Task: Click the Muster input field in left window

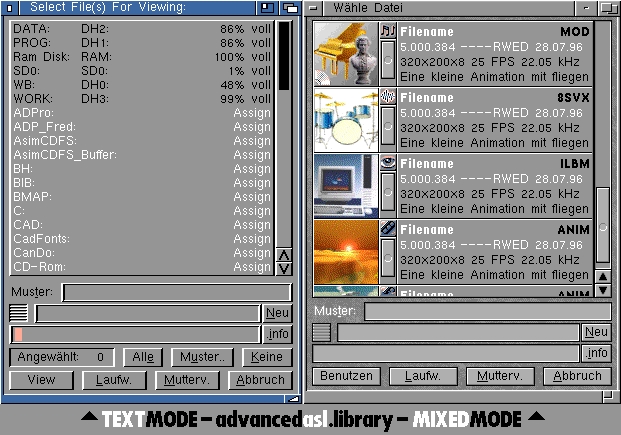Action: (177, 292)
